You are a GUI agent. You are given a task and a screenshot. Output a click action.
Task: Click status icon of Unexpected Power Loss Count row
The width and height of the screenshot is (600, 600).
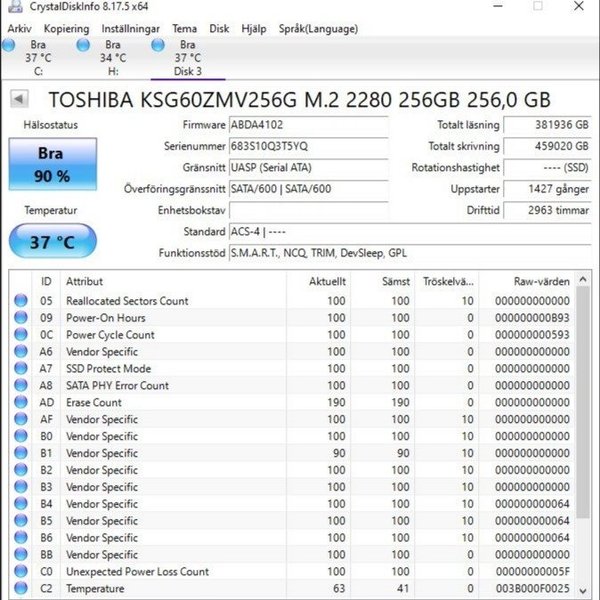[x=21, y=571]
